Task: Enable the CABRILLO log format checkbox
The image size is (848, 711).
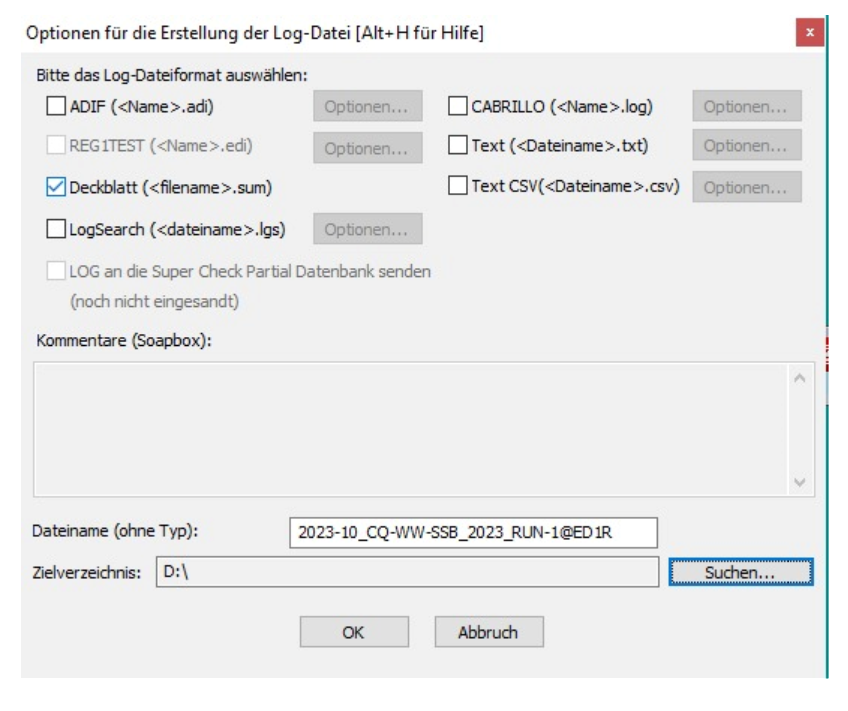Action: 458,107
